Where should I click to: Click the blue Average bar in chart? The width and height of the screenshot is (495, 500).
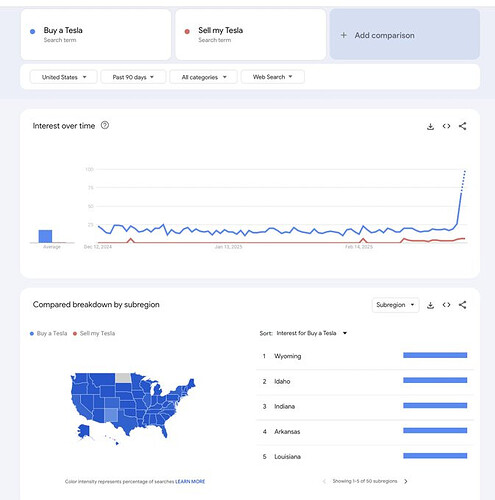point(45,236)
